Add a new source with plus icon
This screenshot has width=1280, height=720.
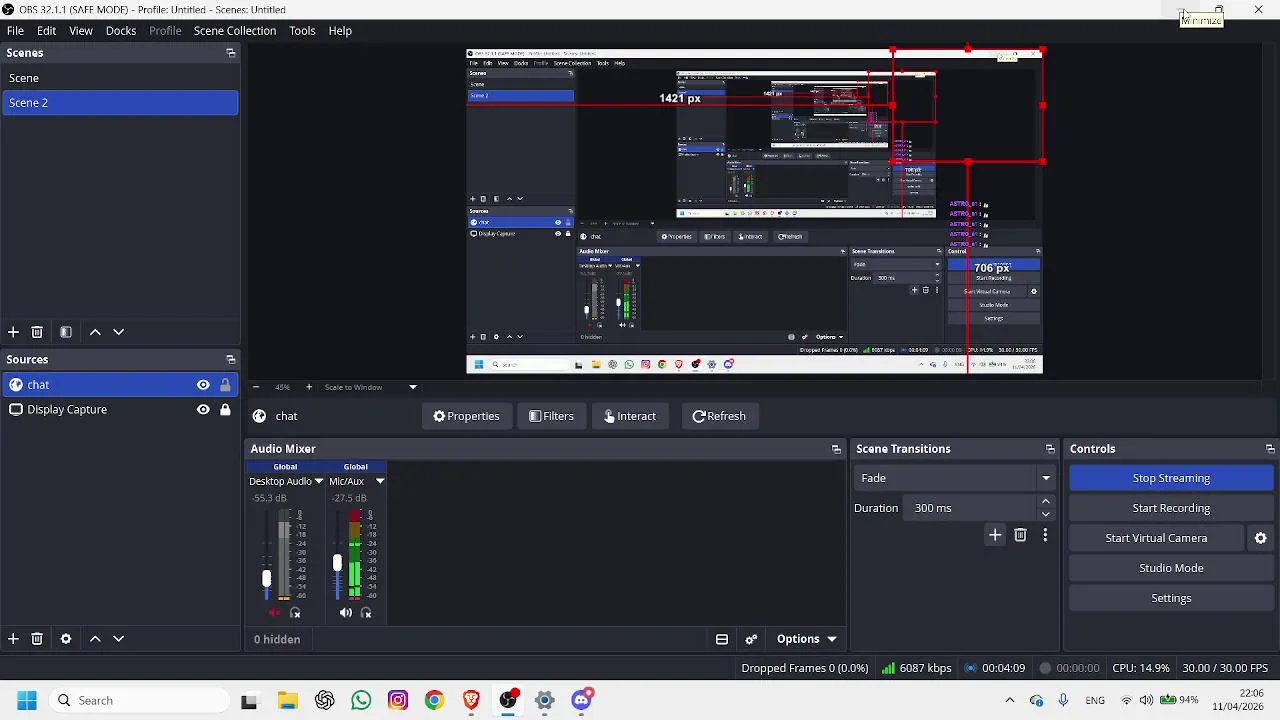tap(13, 639)
